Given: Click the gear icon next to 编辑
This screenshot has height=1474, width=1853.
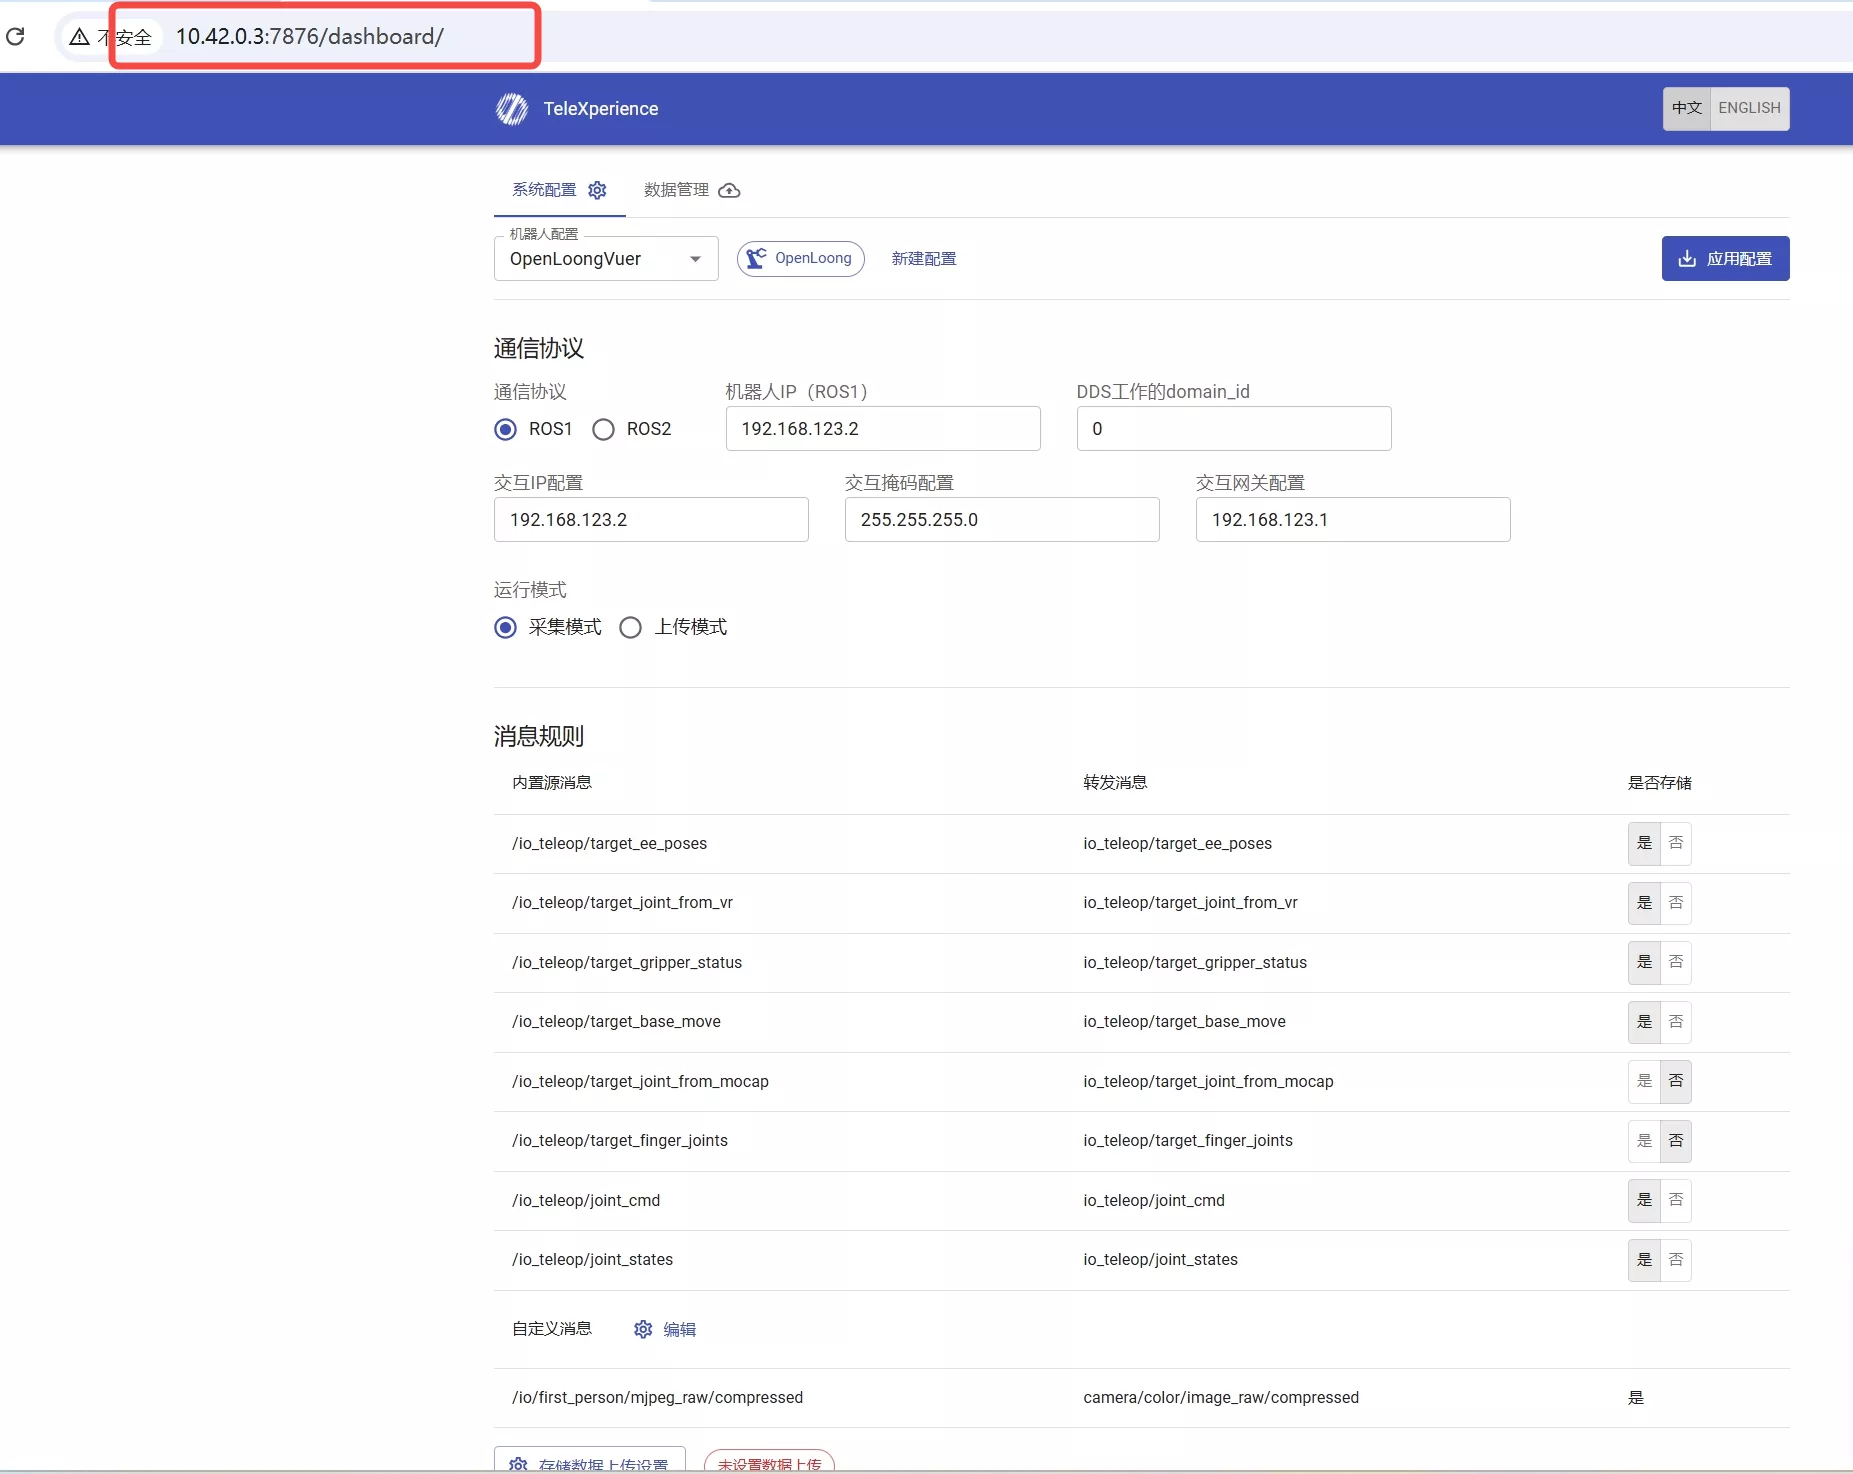Looking at the screenshot, I should (x=643, y=1329).
